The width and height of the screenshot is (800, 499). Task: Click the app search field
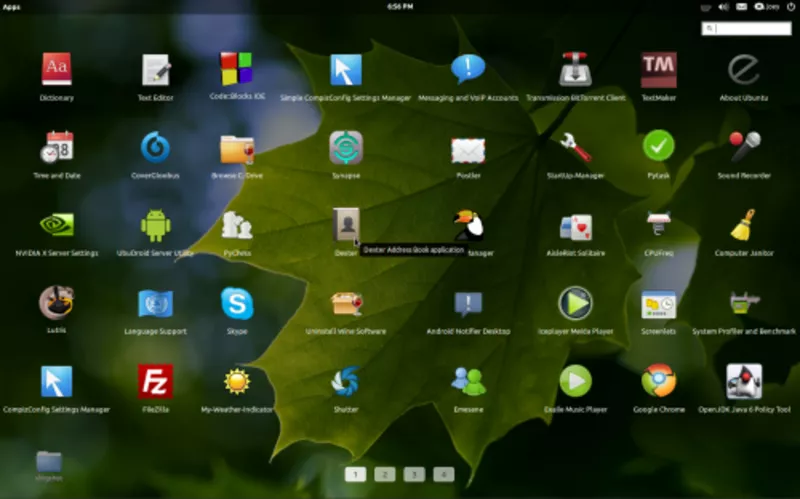point(746,29)
